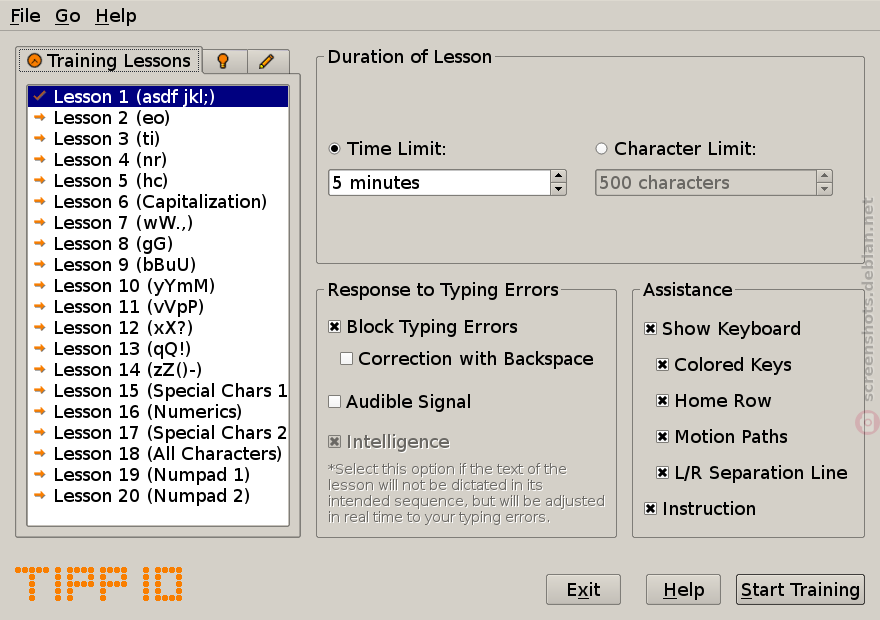The height and width of the screenshot is (620, 880).
Task: Click the Exit button
Action: [x=583, y=590]
